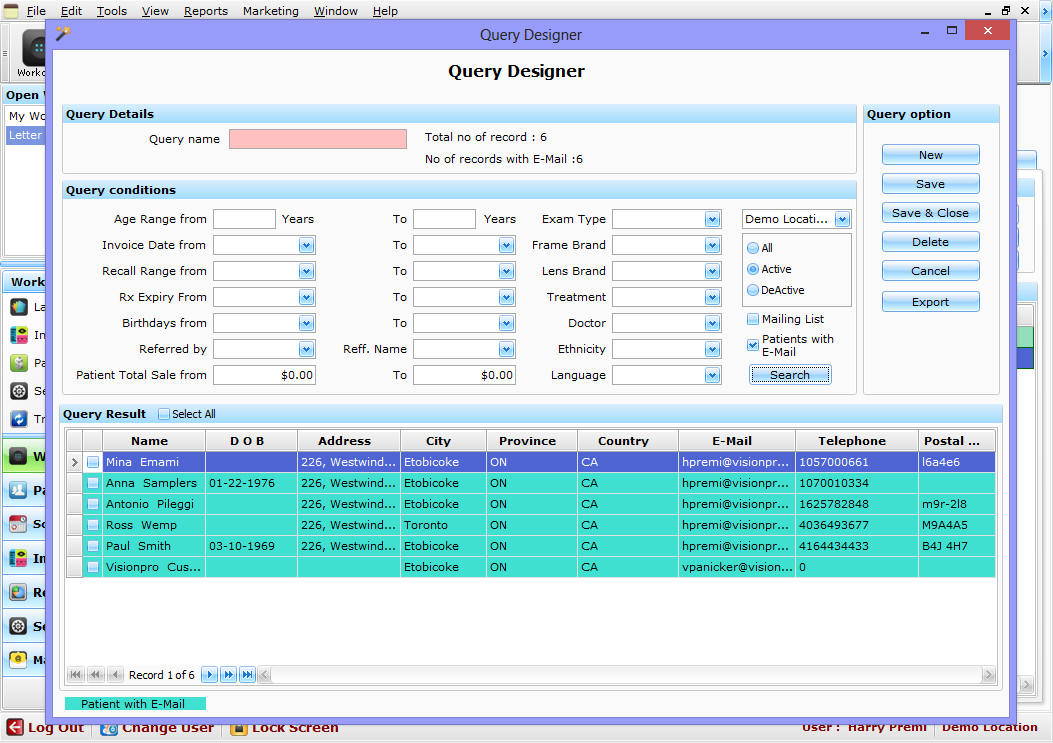Open the Birthdays from dropdown
Viewport: 1053px width, 743px height.
[x=306, y=323]
